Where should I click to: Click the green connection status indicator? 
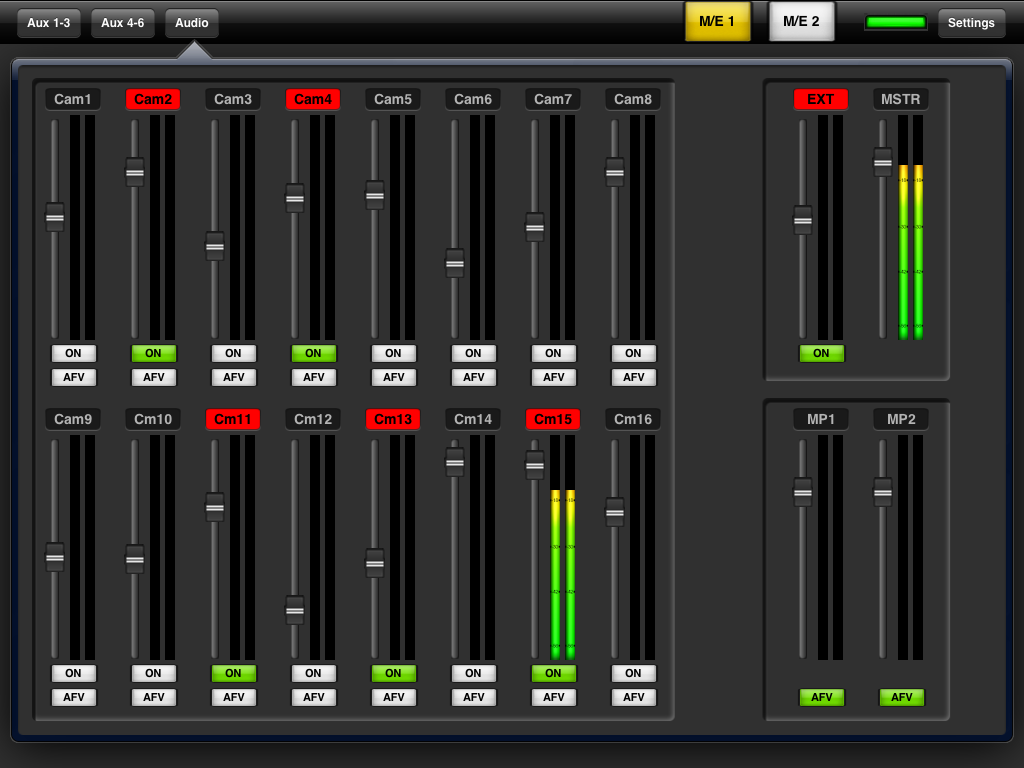895,22
